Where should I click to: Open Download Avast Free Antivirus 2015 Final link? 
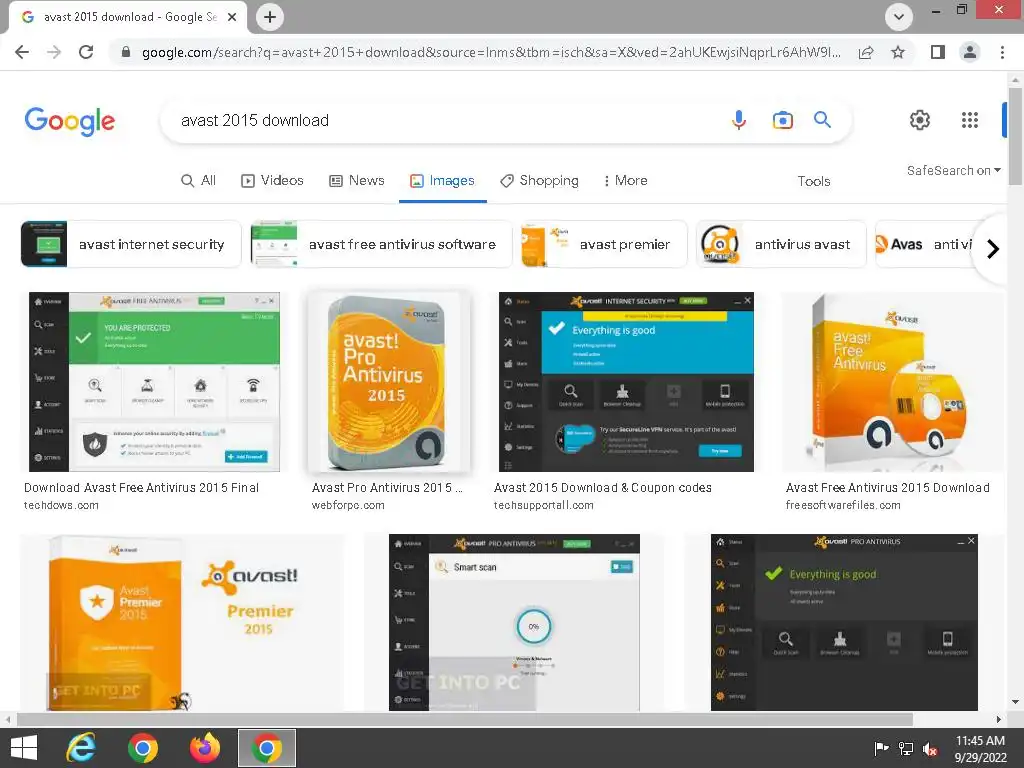click(x=142, y=488)
